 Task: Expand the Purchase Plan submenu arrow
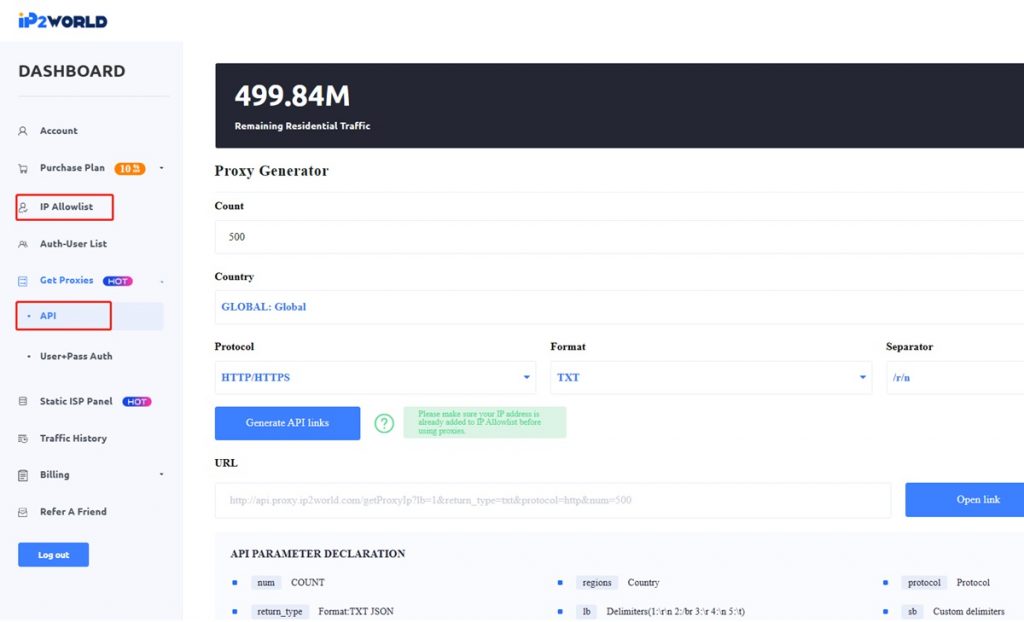click(161, 168)
